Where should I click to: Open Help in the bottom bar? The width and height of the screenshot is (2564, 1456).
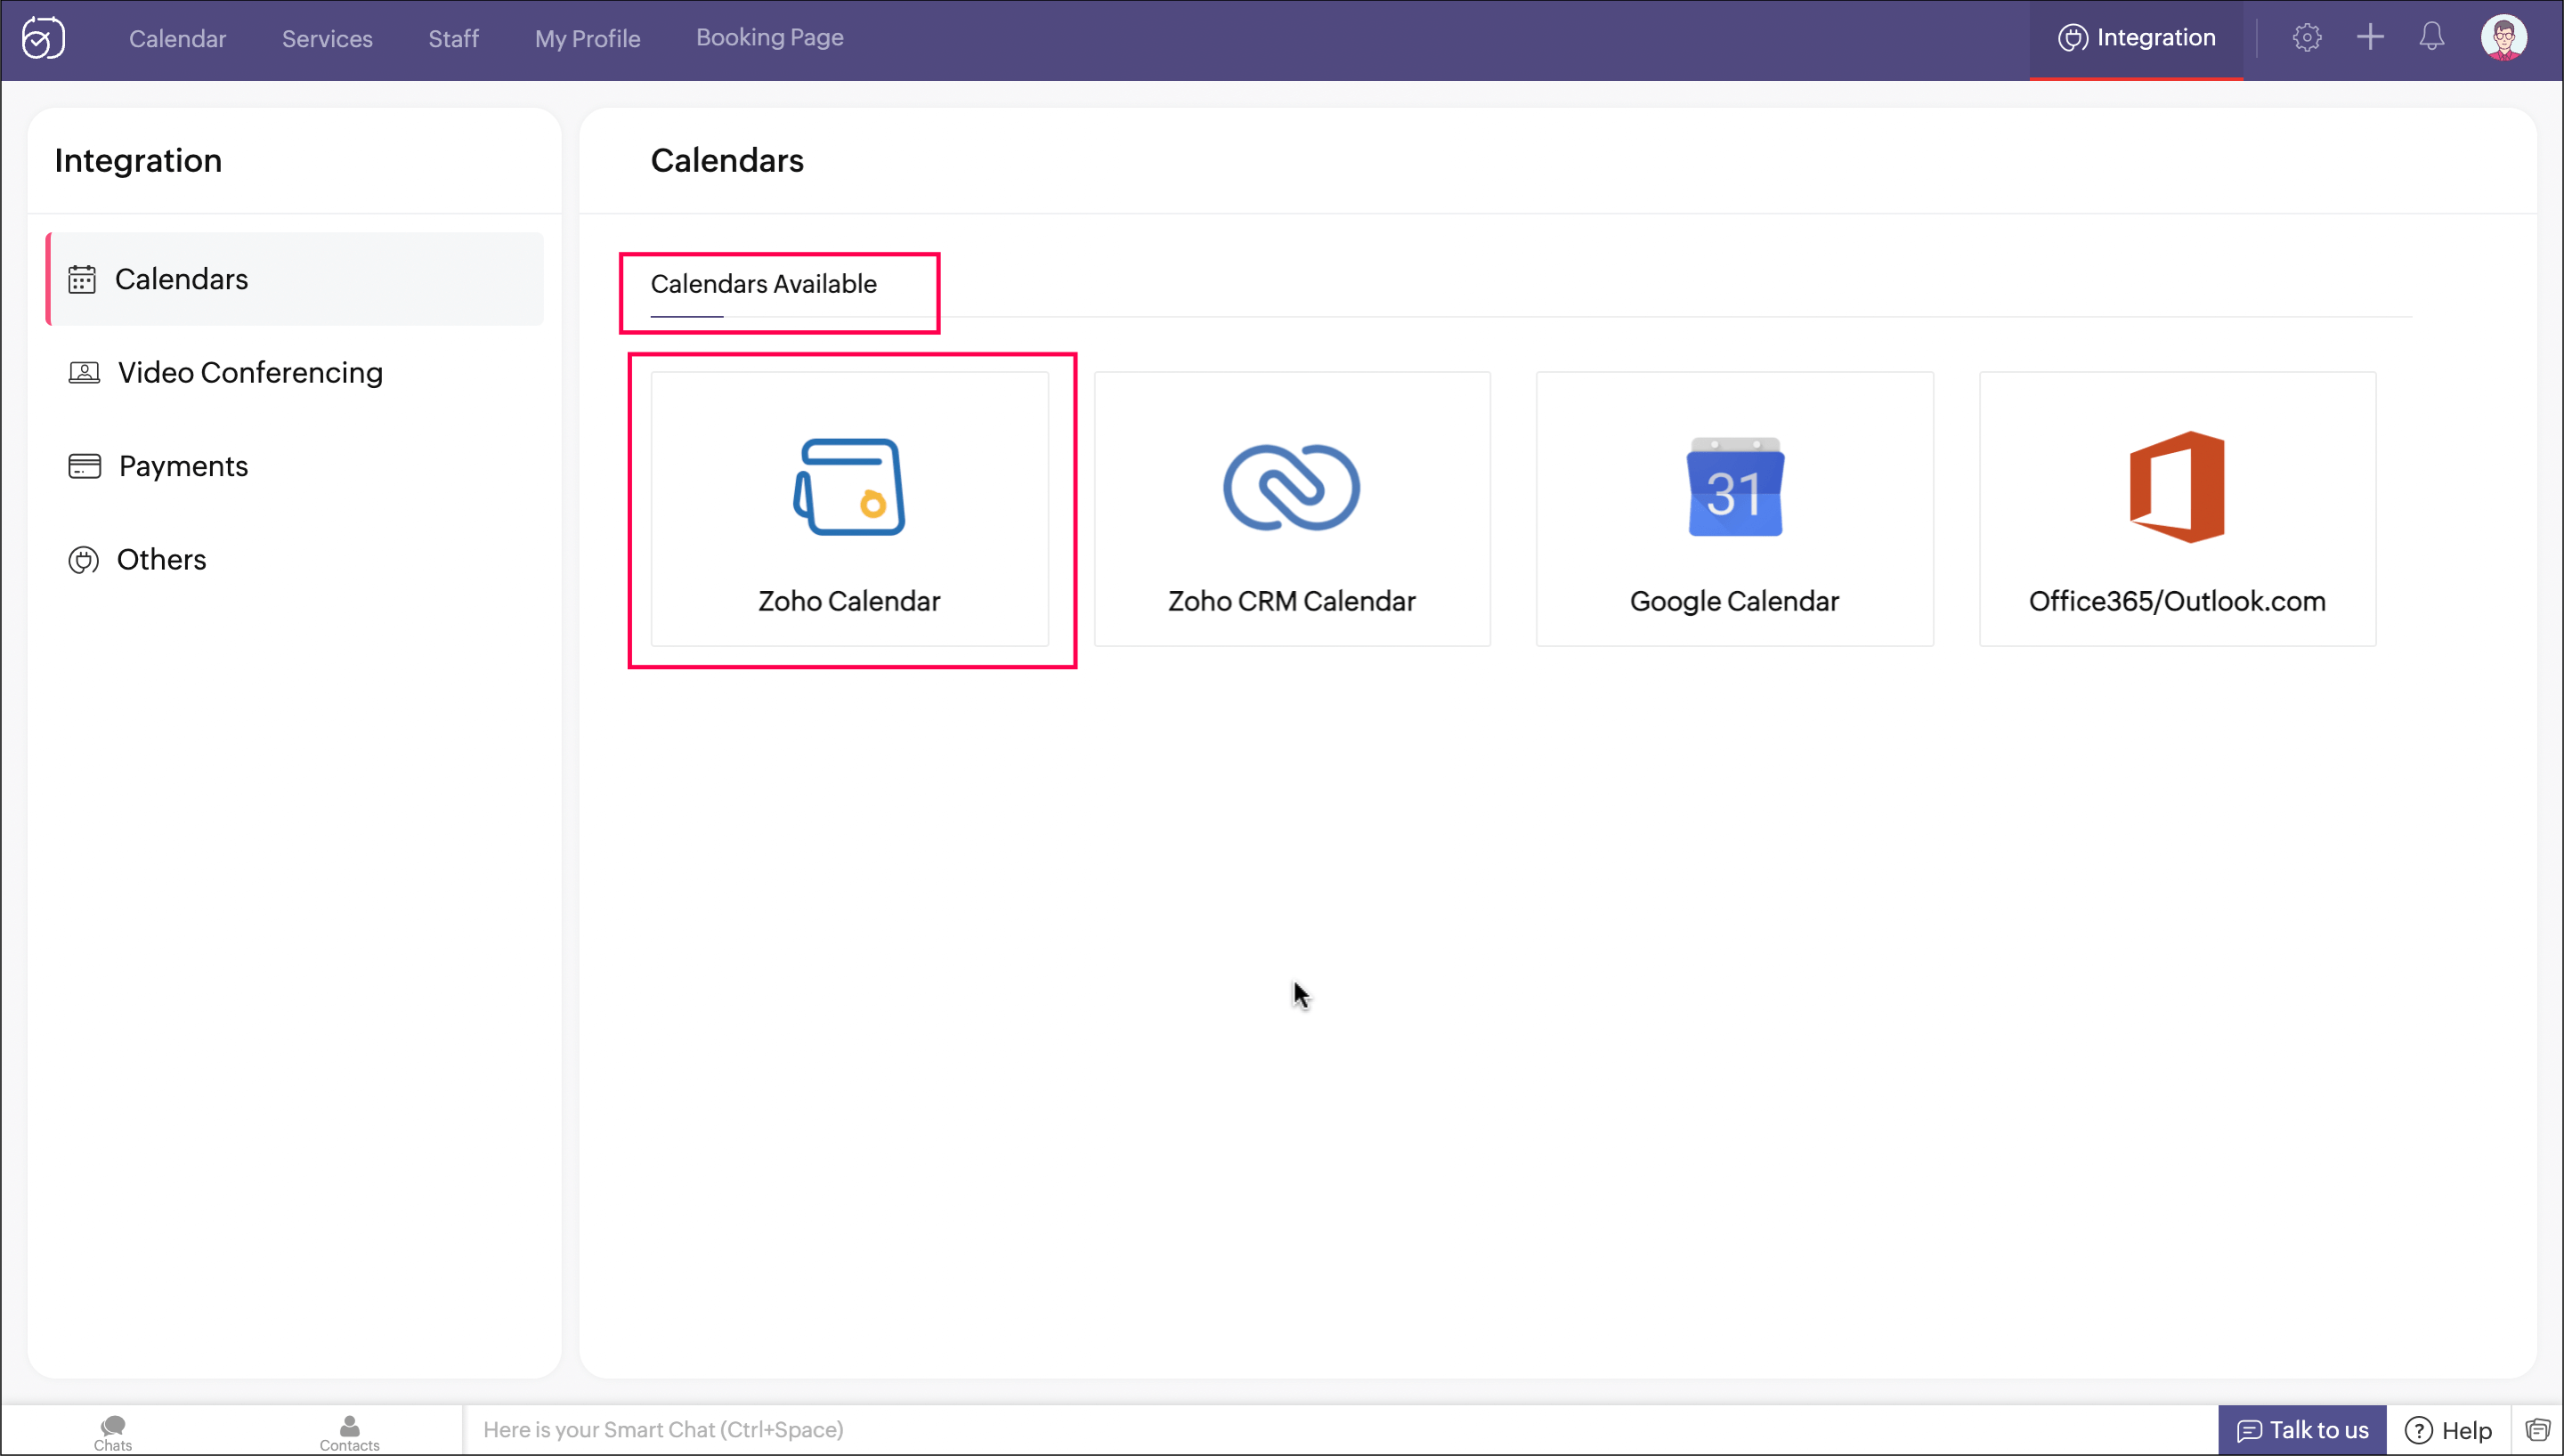coord(2447,1430)
